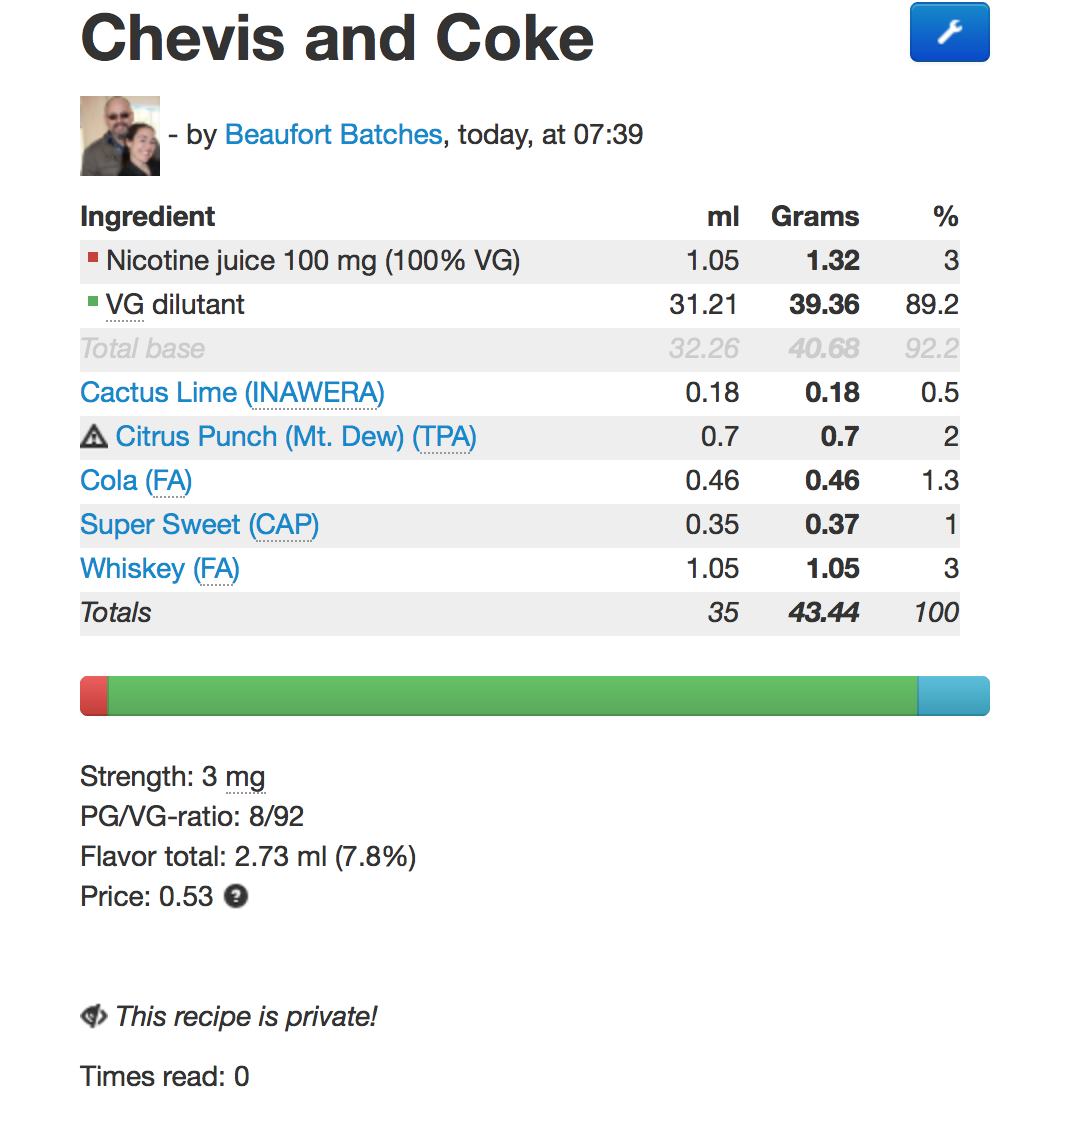
Task: Open the author profile picture
Action: (x=120, y=136)
